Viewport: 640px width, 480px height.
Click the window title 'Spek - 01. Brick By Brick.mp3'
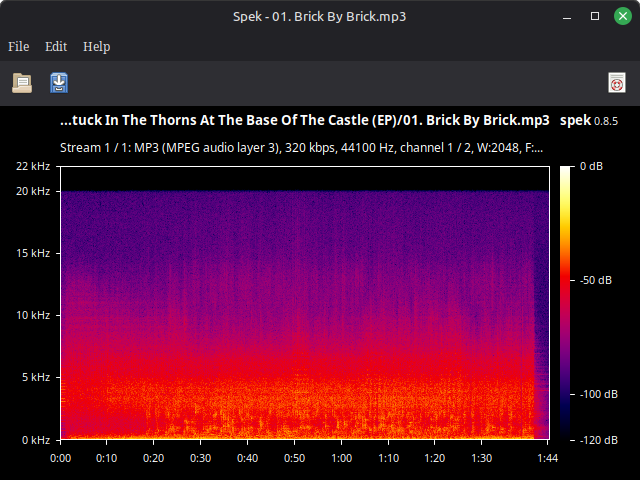click(x=320, y=16)
